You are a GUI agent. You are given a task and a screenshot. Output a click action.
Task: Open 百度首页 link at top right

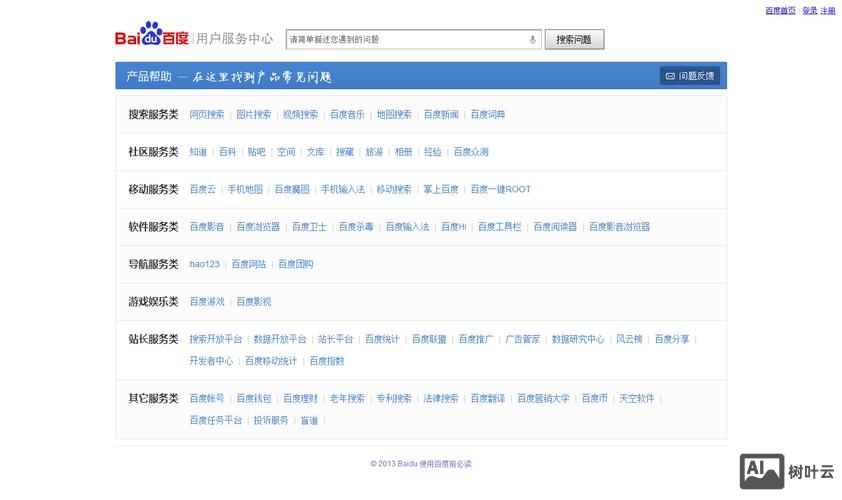click(x=780, y=11)
